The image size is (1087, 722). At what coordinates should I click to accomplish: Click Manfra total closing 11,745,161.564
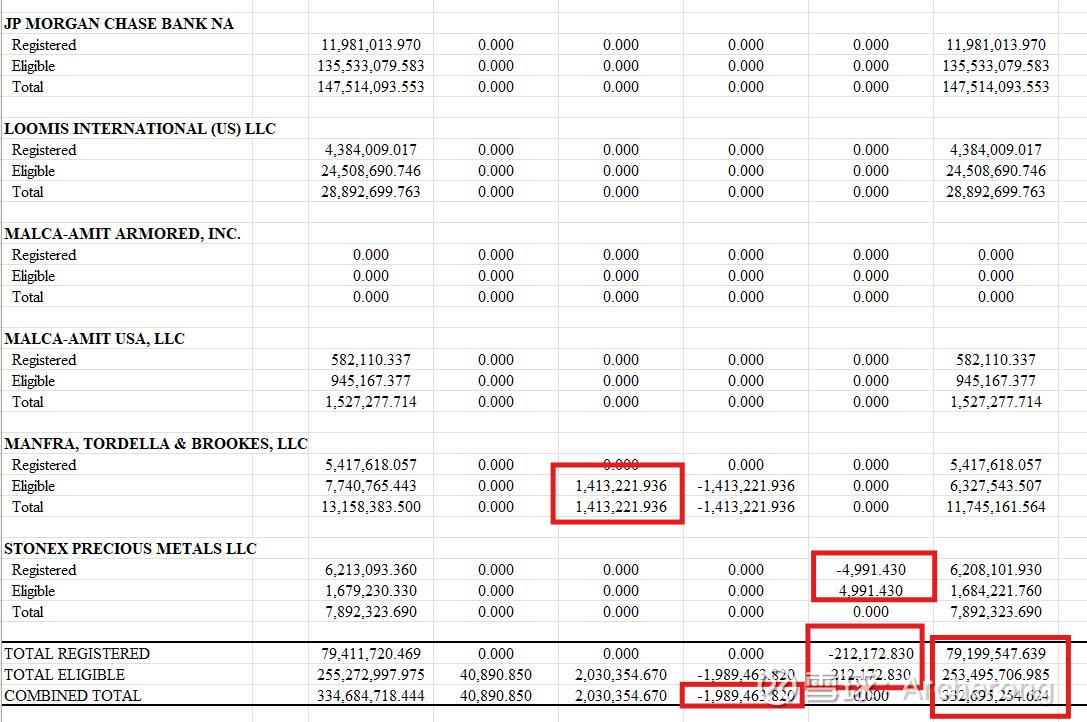(995, 507)
